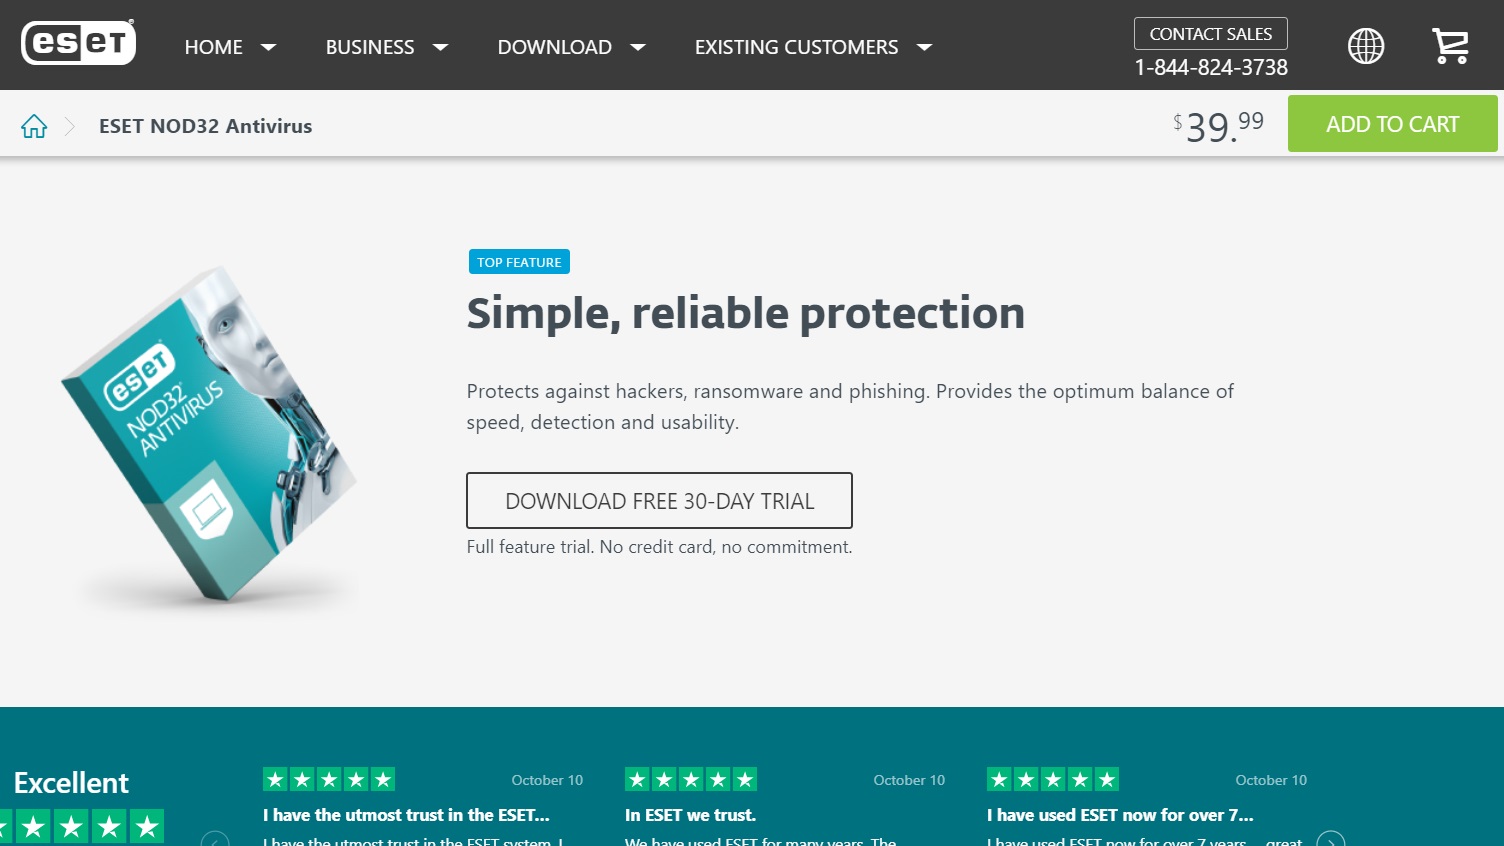The width and height of the screenshot is (1504, 846).
Task: Click star rating above 'I have used ESET now' review
Action: point(1053,779)
